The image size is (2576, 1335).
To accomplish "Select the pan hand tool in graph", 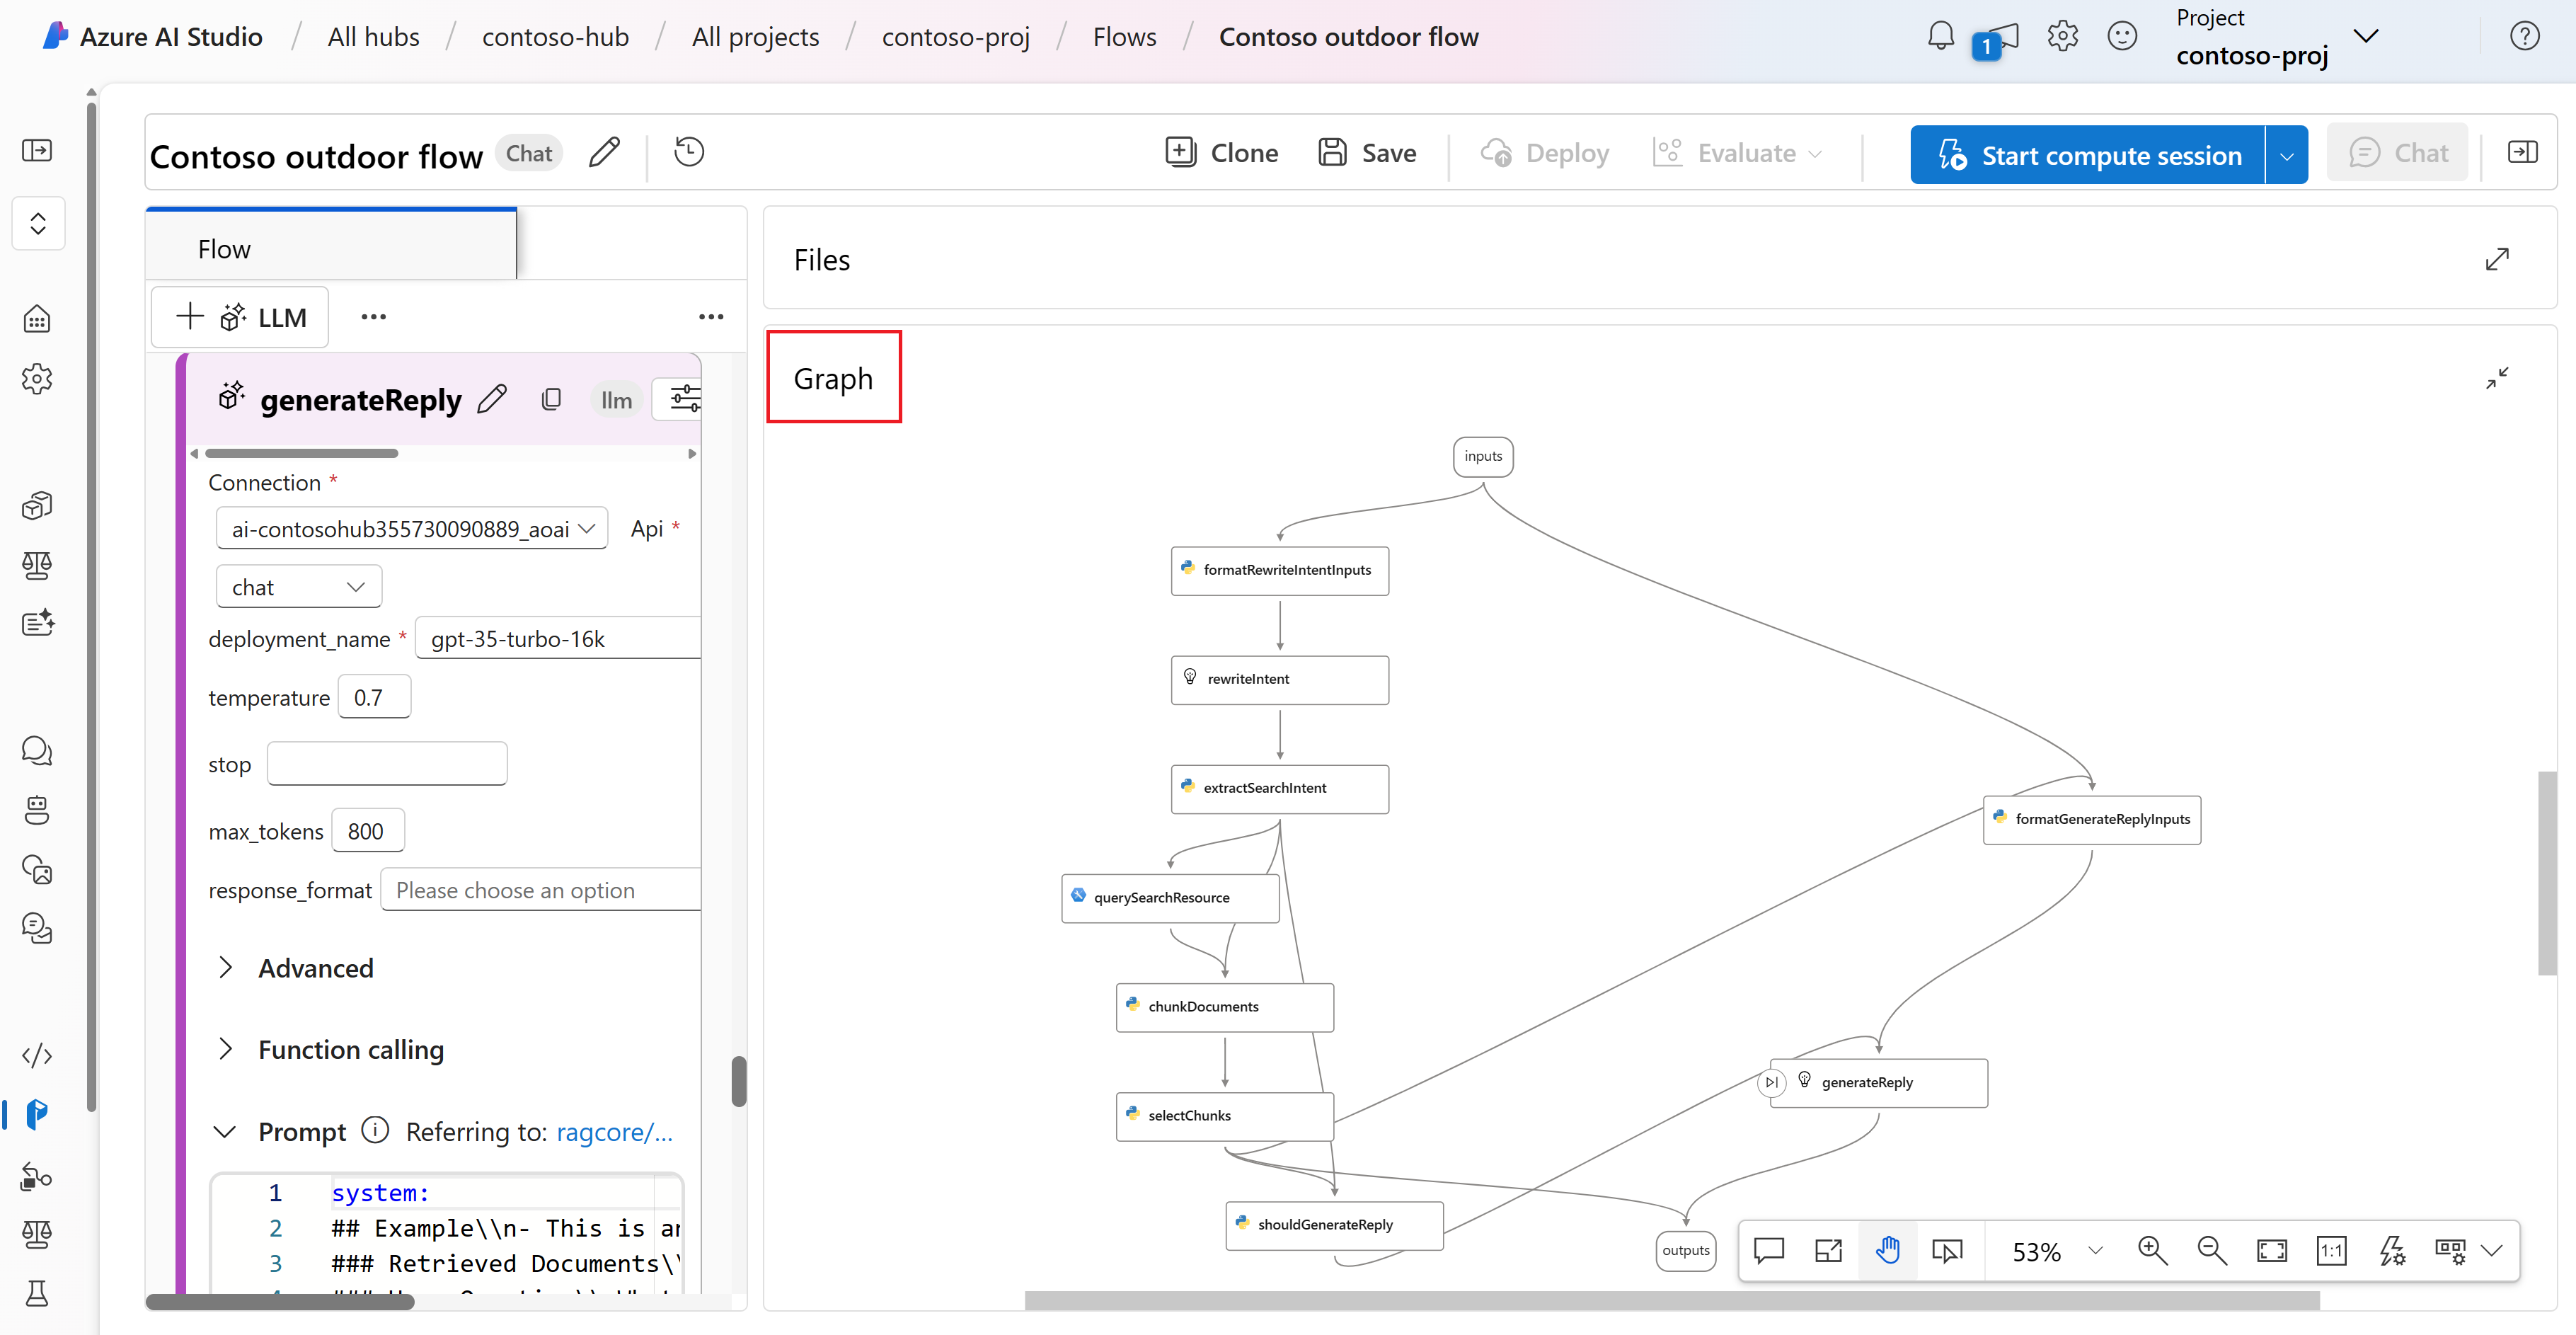I will [1887, 1250].
